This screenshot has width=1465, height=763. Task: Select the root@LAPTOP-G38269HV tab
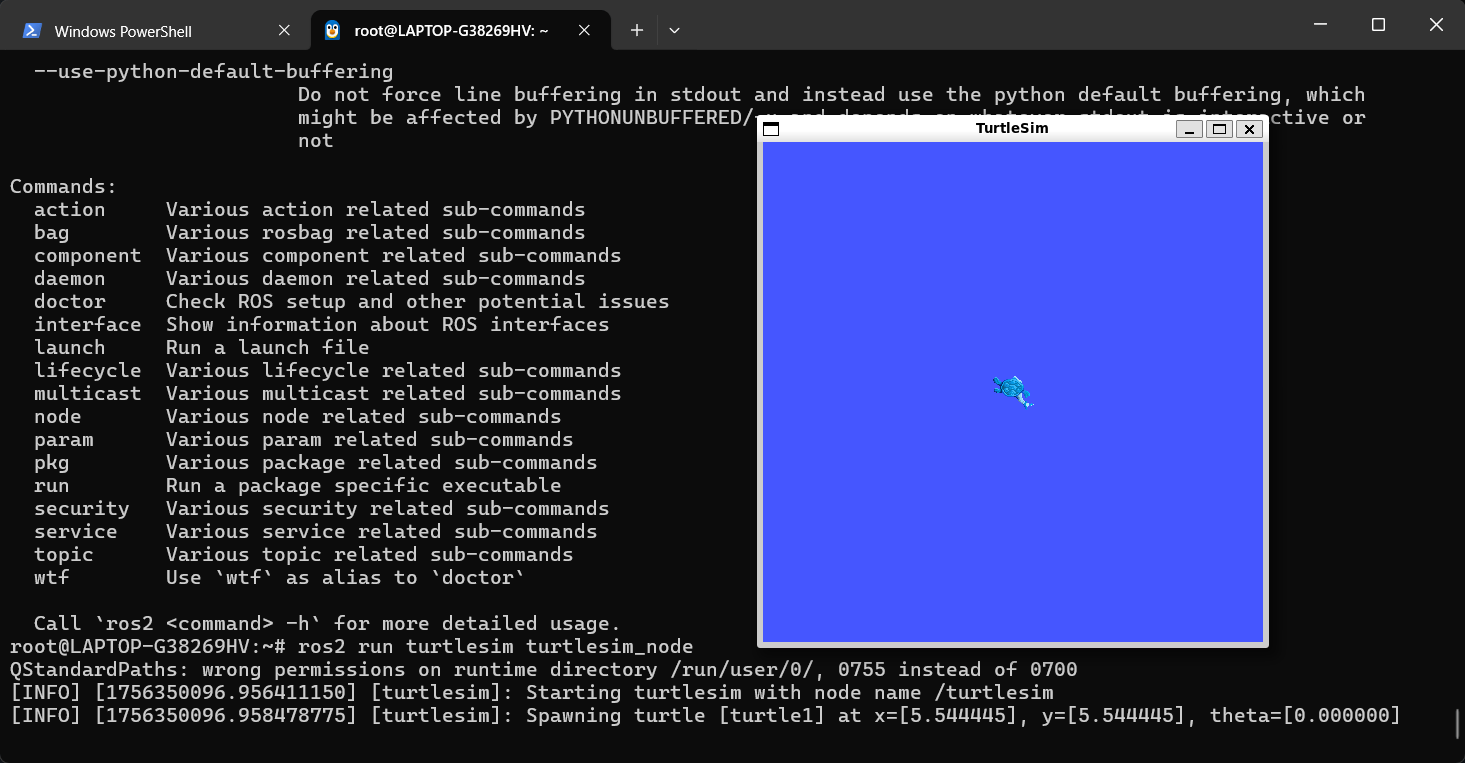click(x=450, y=31)
